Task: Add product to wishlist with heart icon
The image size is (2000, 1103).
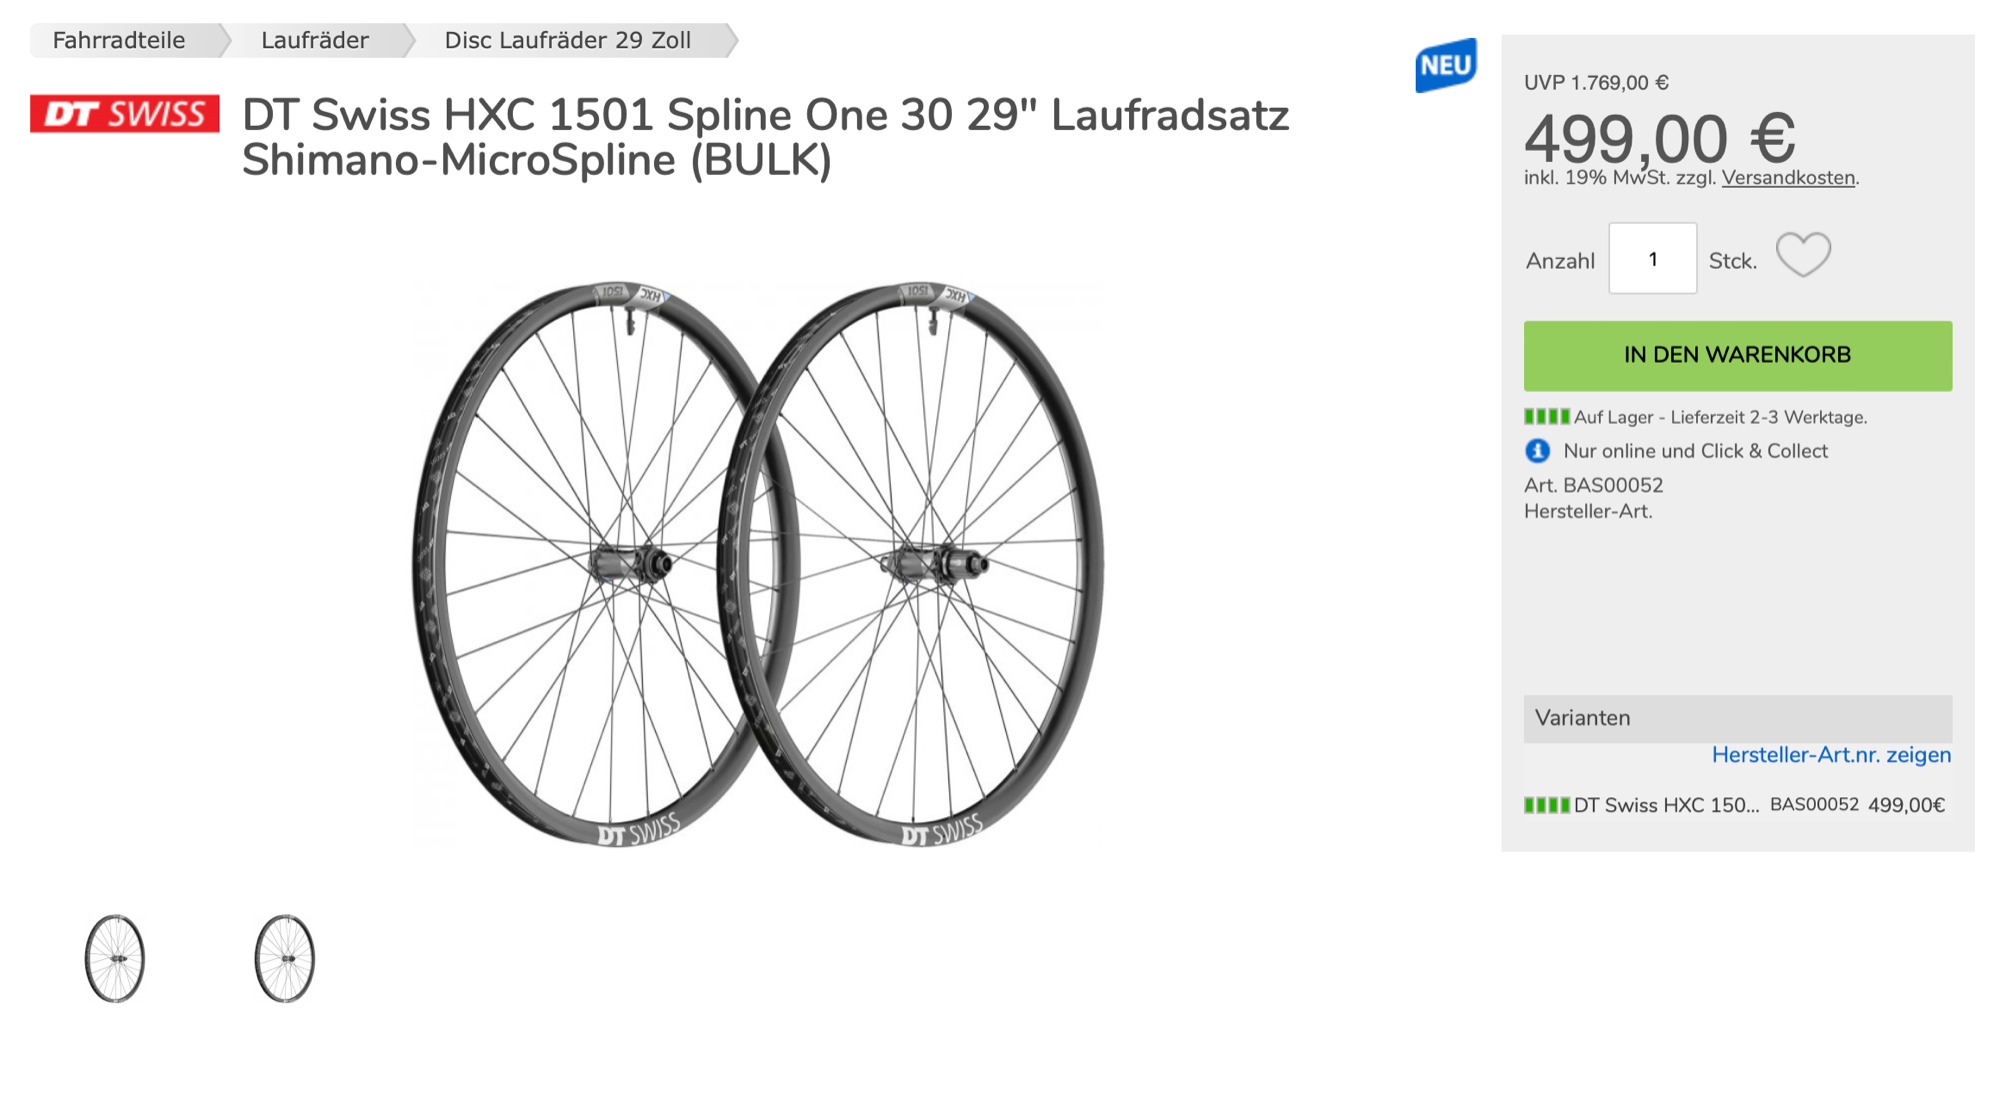Action: (x=1802, y=256)
